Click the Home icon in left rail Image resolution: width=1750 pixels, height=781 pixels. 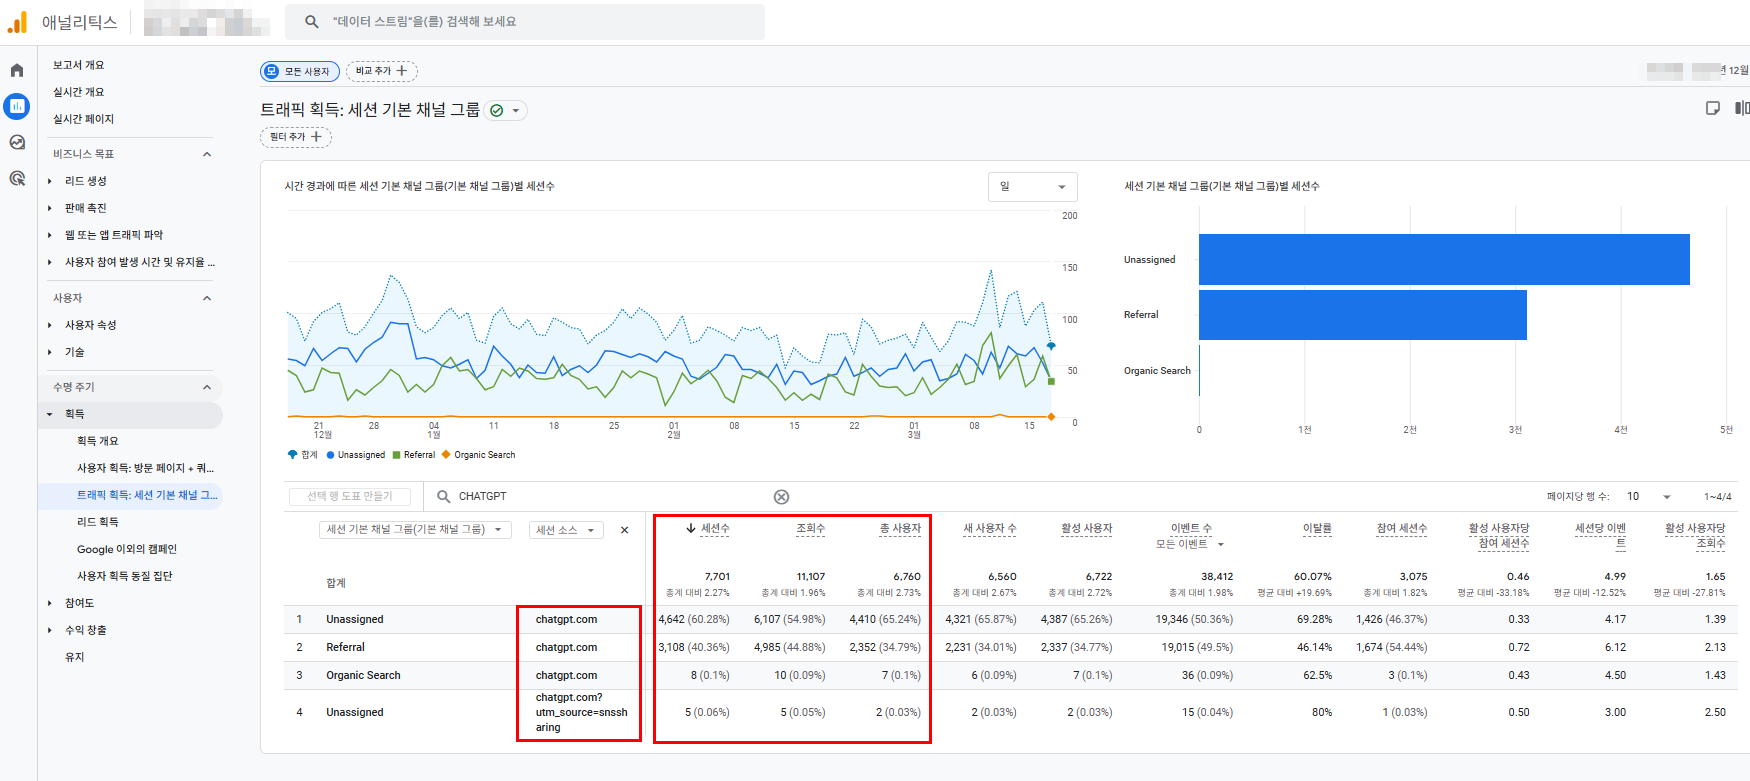point(17,70)
